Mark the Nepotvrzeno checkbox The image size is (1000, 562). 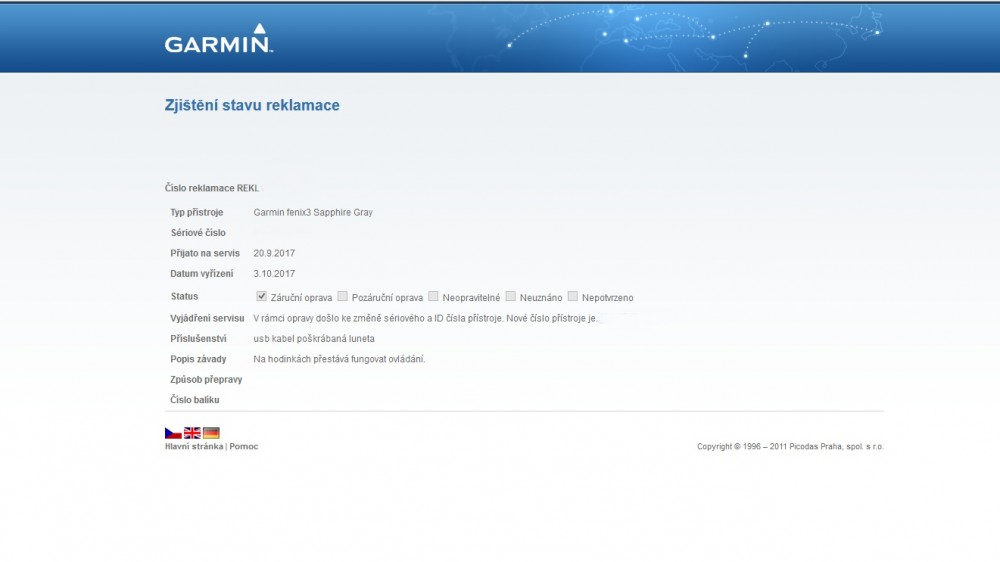pyautogui.click(x=573, y=296)
